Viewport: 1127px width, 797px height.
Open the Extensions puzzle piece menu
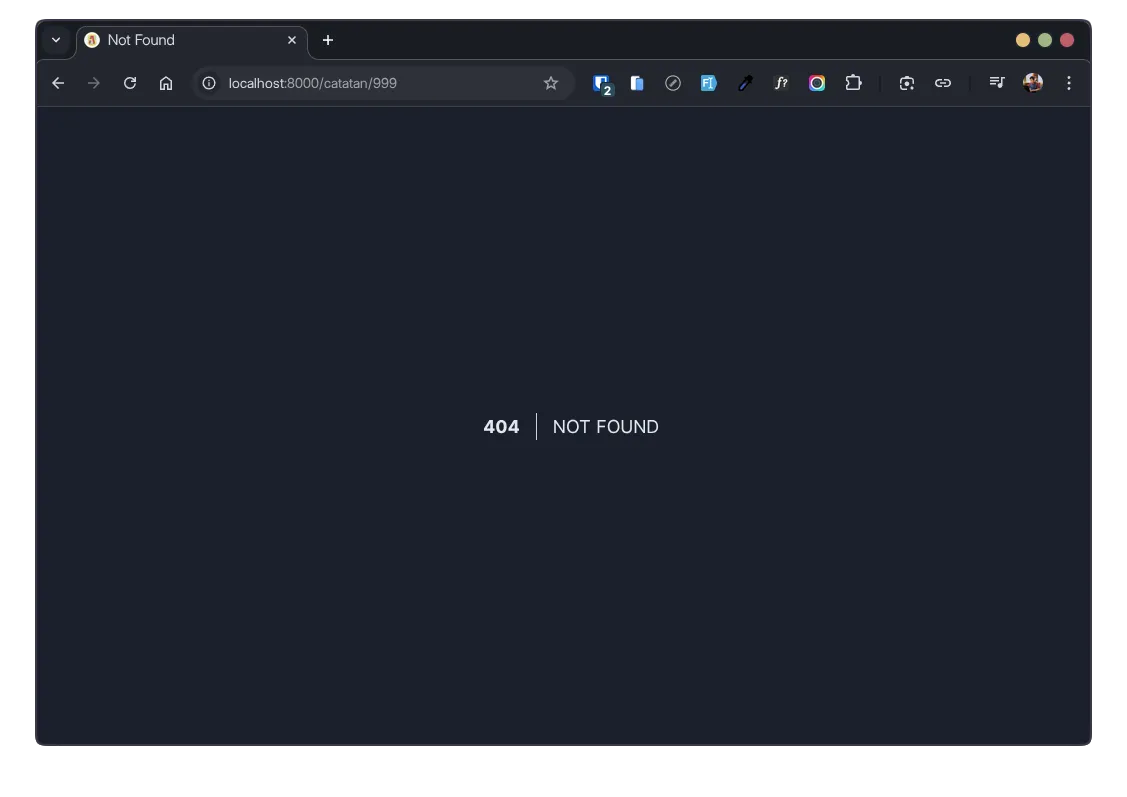pyautogui.click(x=853, y=83)
